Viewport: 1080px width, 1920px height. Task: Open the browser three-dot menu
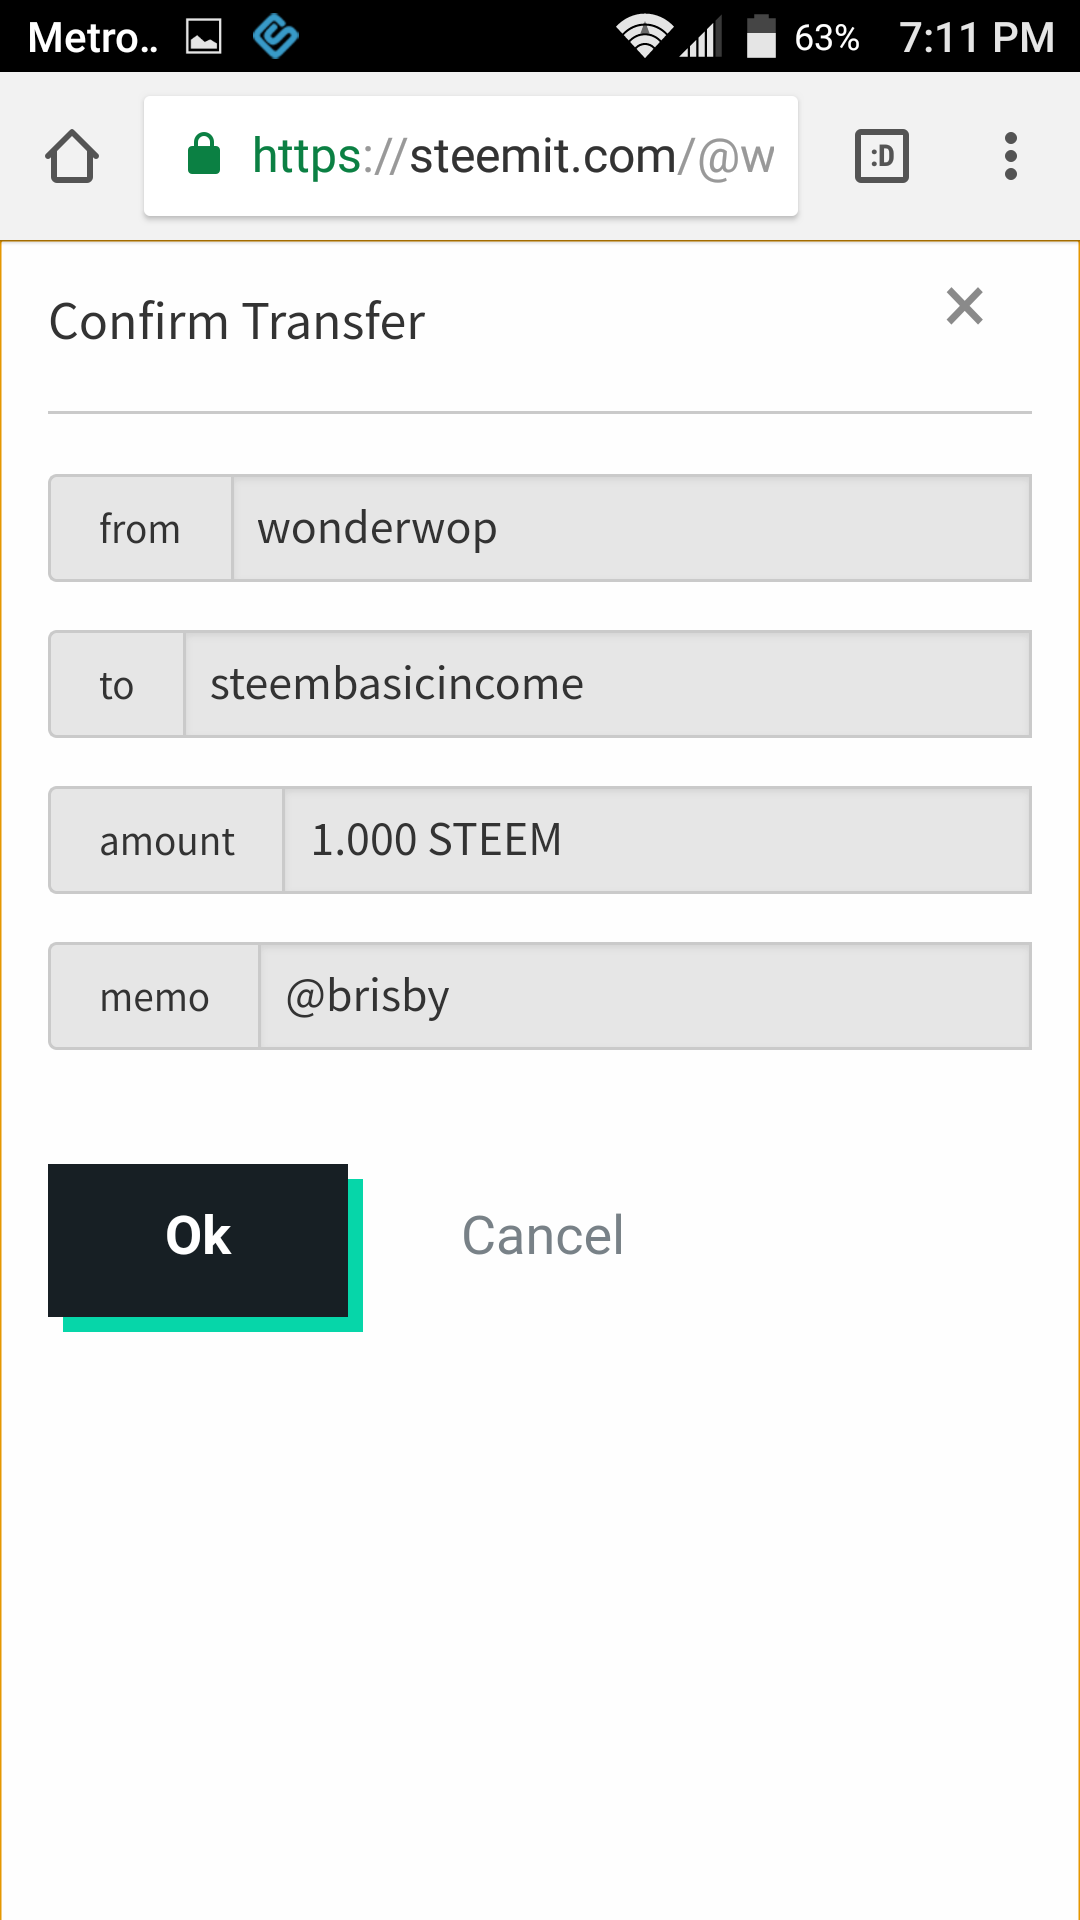1011,156
